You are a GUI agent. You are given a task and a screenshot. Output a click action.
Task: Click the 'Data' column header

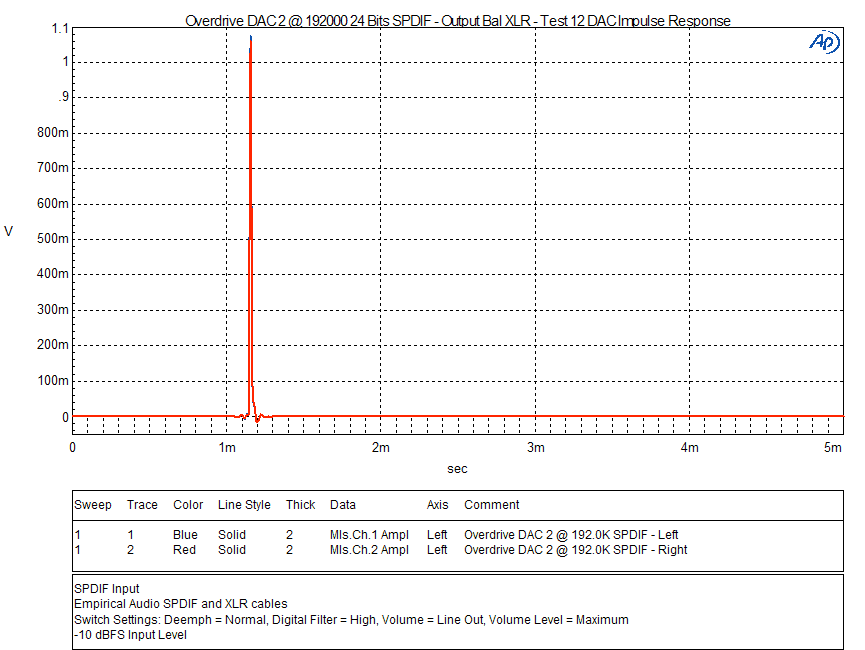point(343,505)
